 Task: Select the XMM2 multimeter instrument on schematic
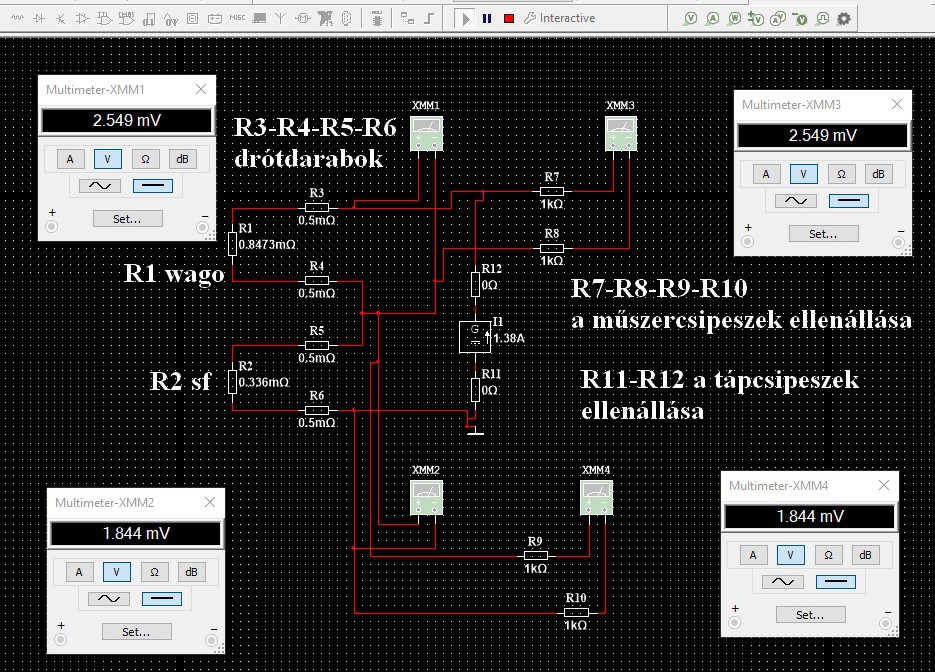pyautogui.click(x=426, y=498)
